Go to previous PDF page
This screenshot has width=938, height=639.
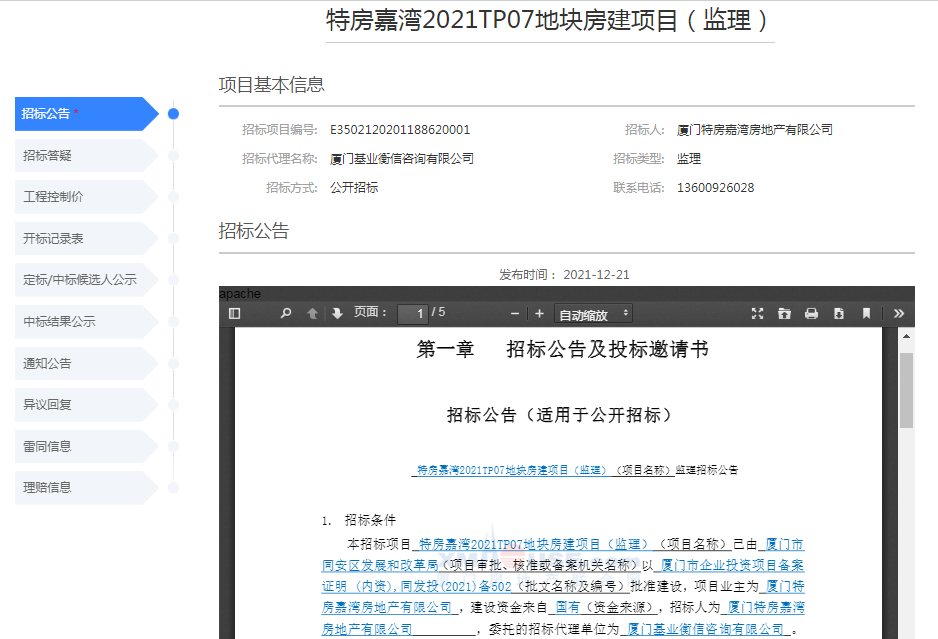coord(312,314)
